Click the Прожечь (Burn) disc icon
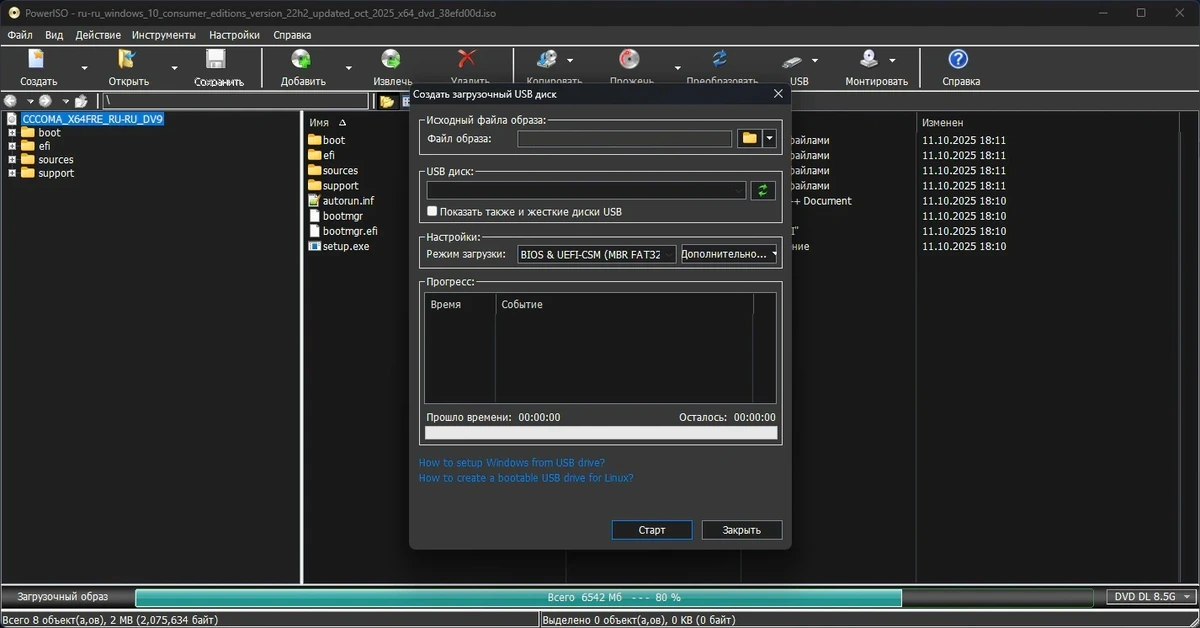The image size is (1200, 628). (x=629, y=60)
